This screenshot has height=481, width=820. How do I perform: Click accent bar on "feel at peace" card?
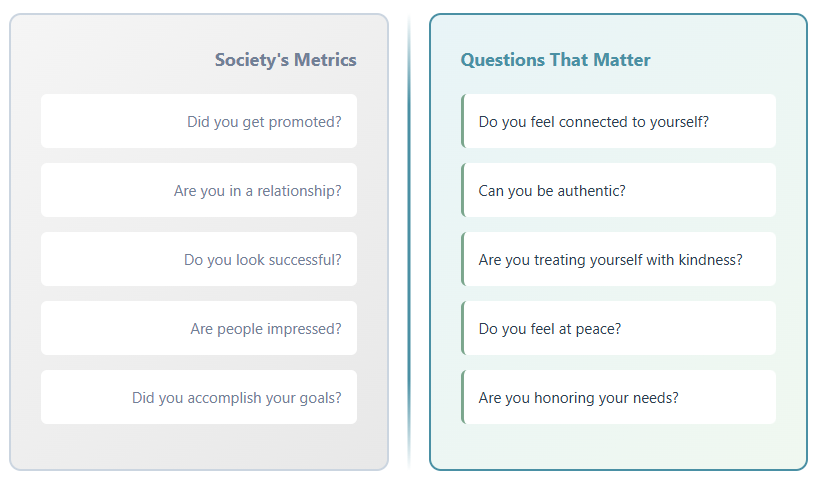463,328
